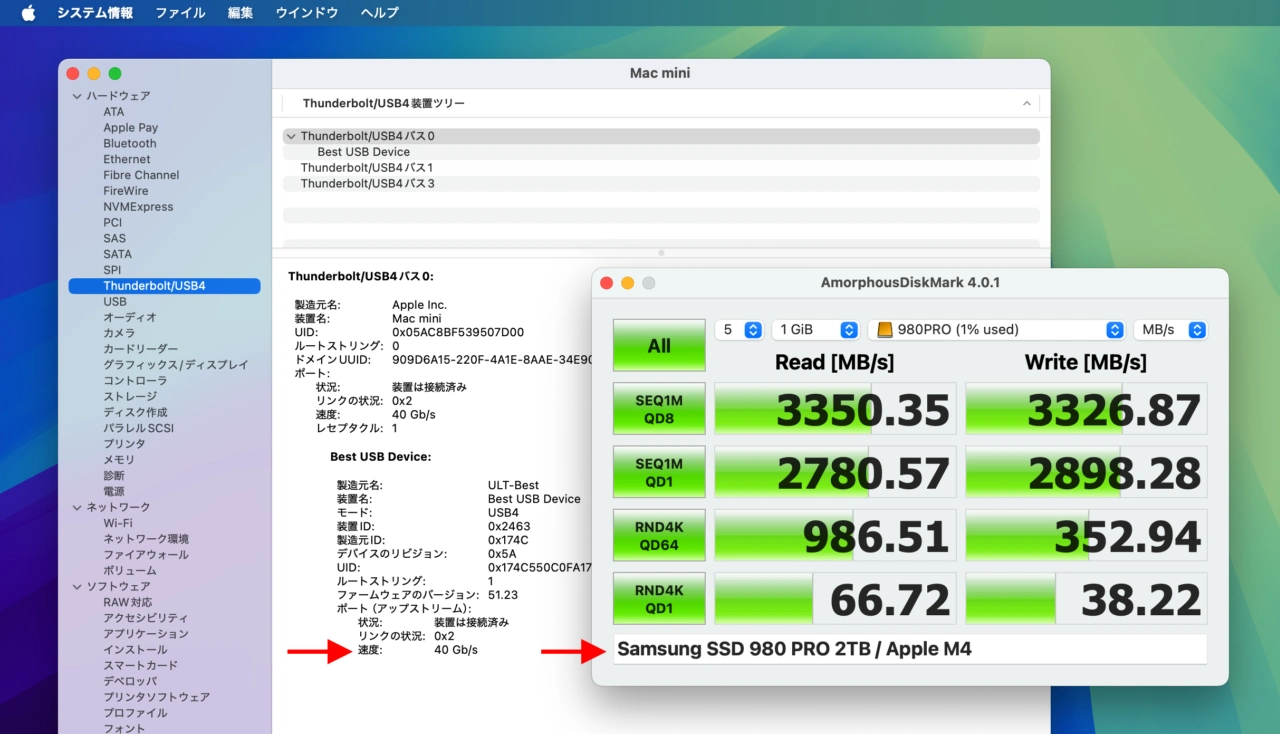Click the drive icon in the 980PRO selector
Screen dimensions: 1280x734
[883, 329]
